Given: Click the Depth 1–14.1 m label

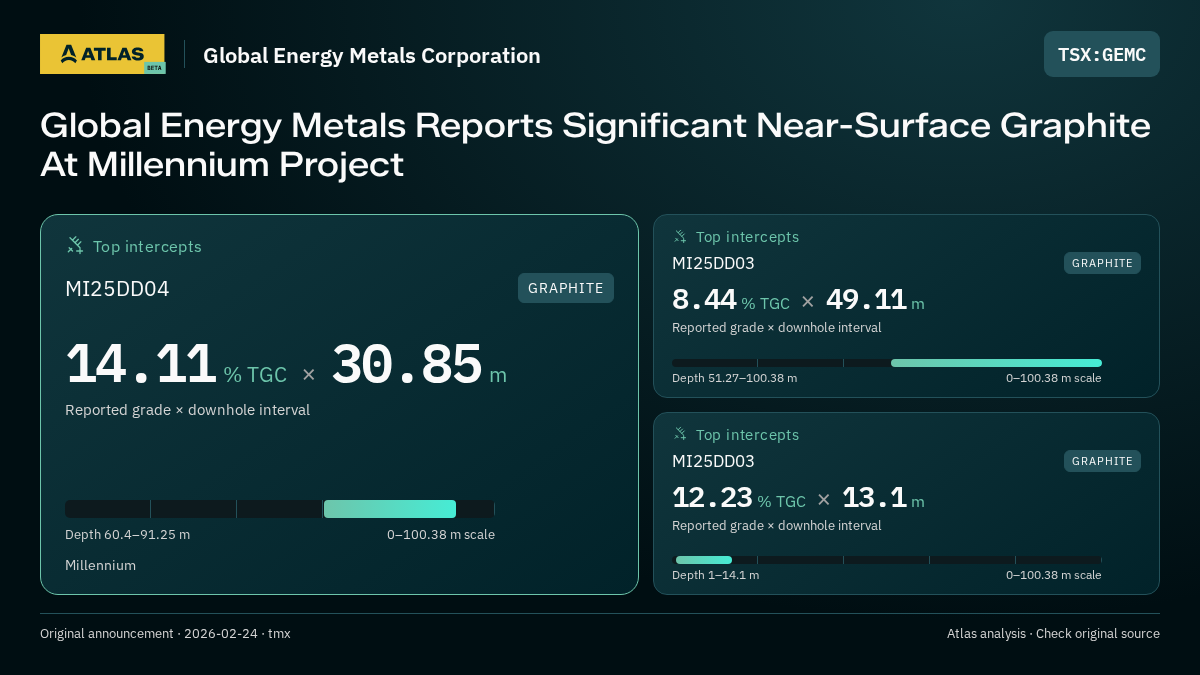Looking at the screenshot, I should 715,575.
